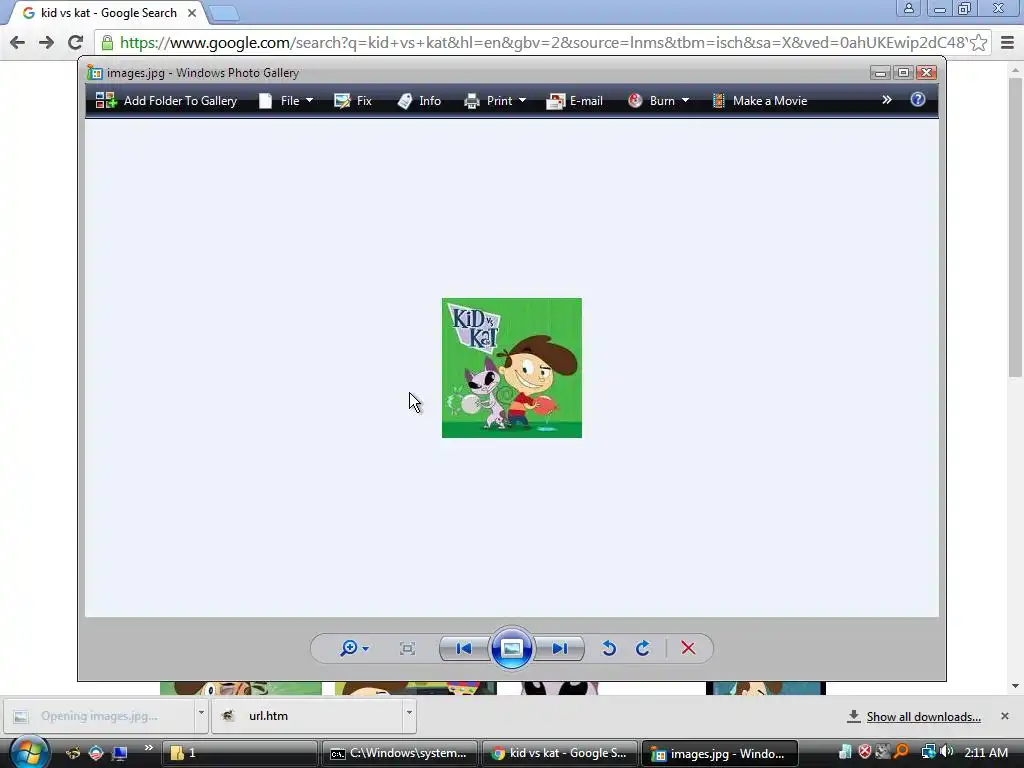
Task: Click the red X security alert tray icon
Action: point(864,752)
